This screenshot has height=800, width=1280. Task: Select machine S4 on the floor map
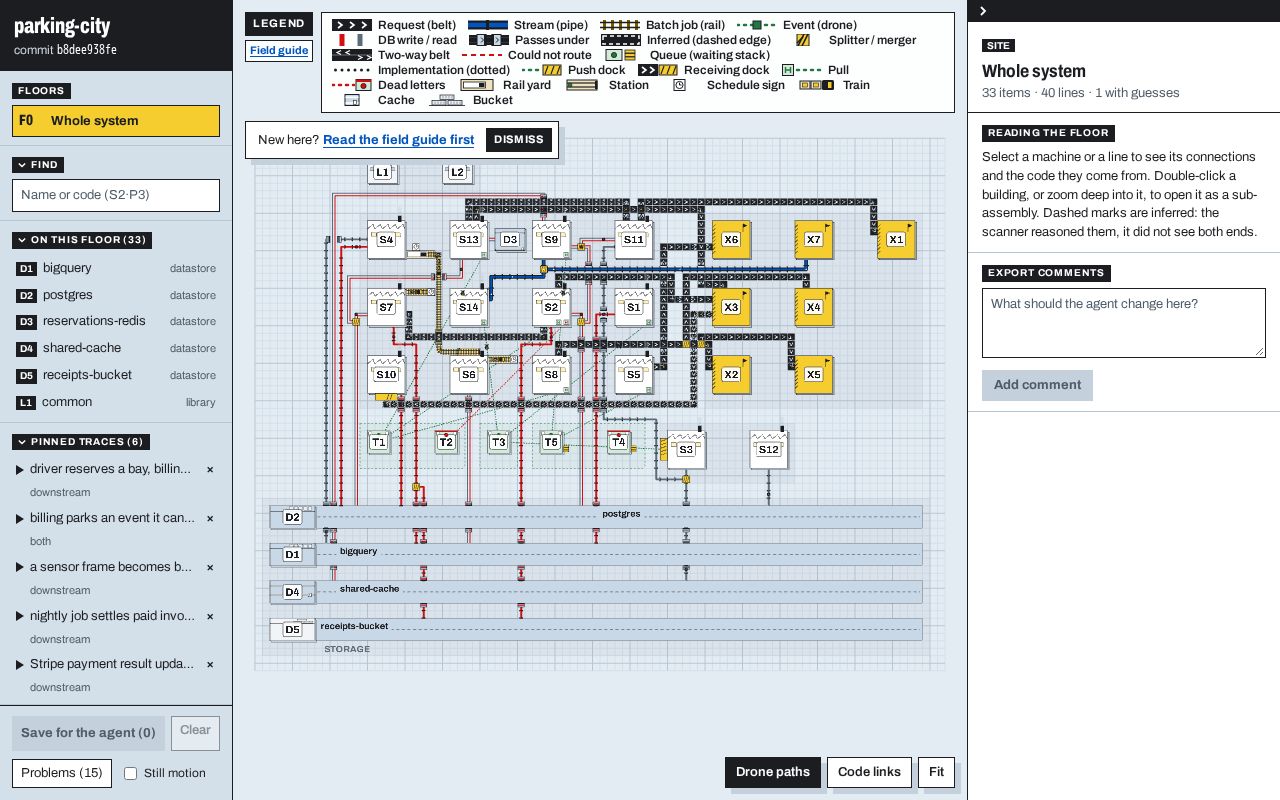[x=386, y=240]
